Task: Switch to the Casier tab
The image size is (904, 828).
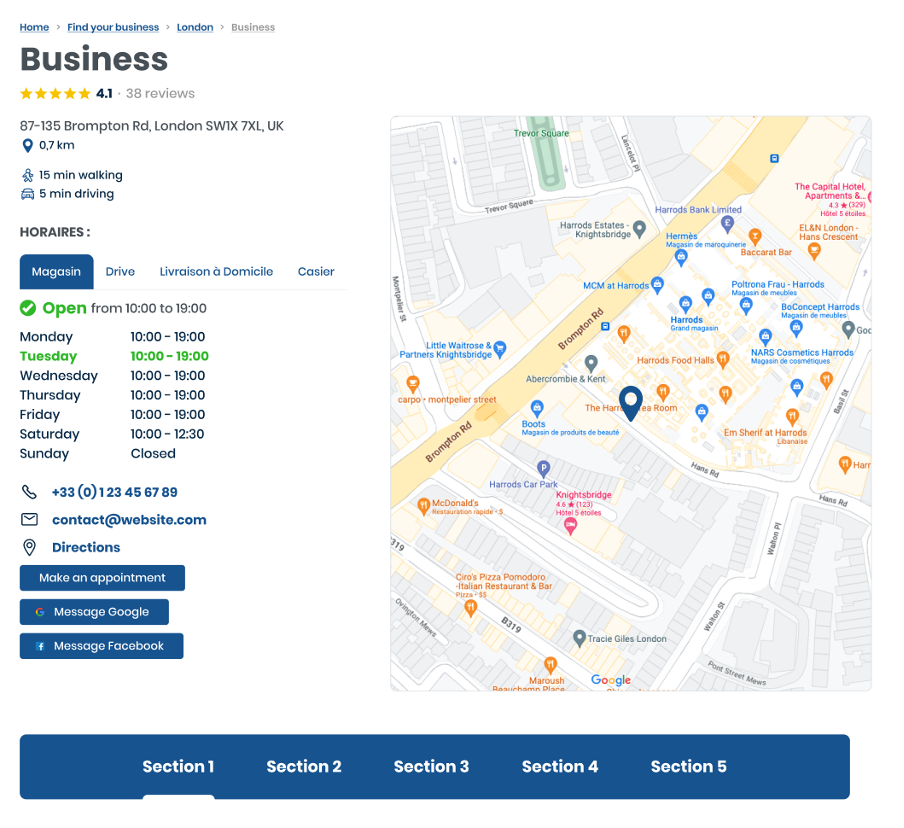Action: pyautogui.click(x=316, y=272)
